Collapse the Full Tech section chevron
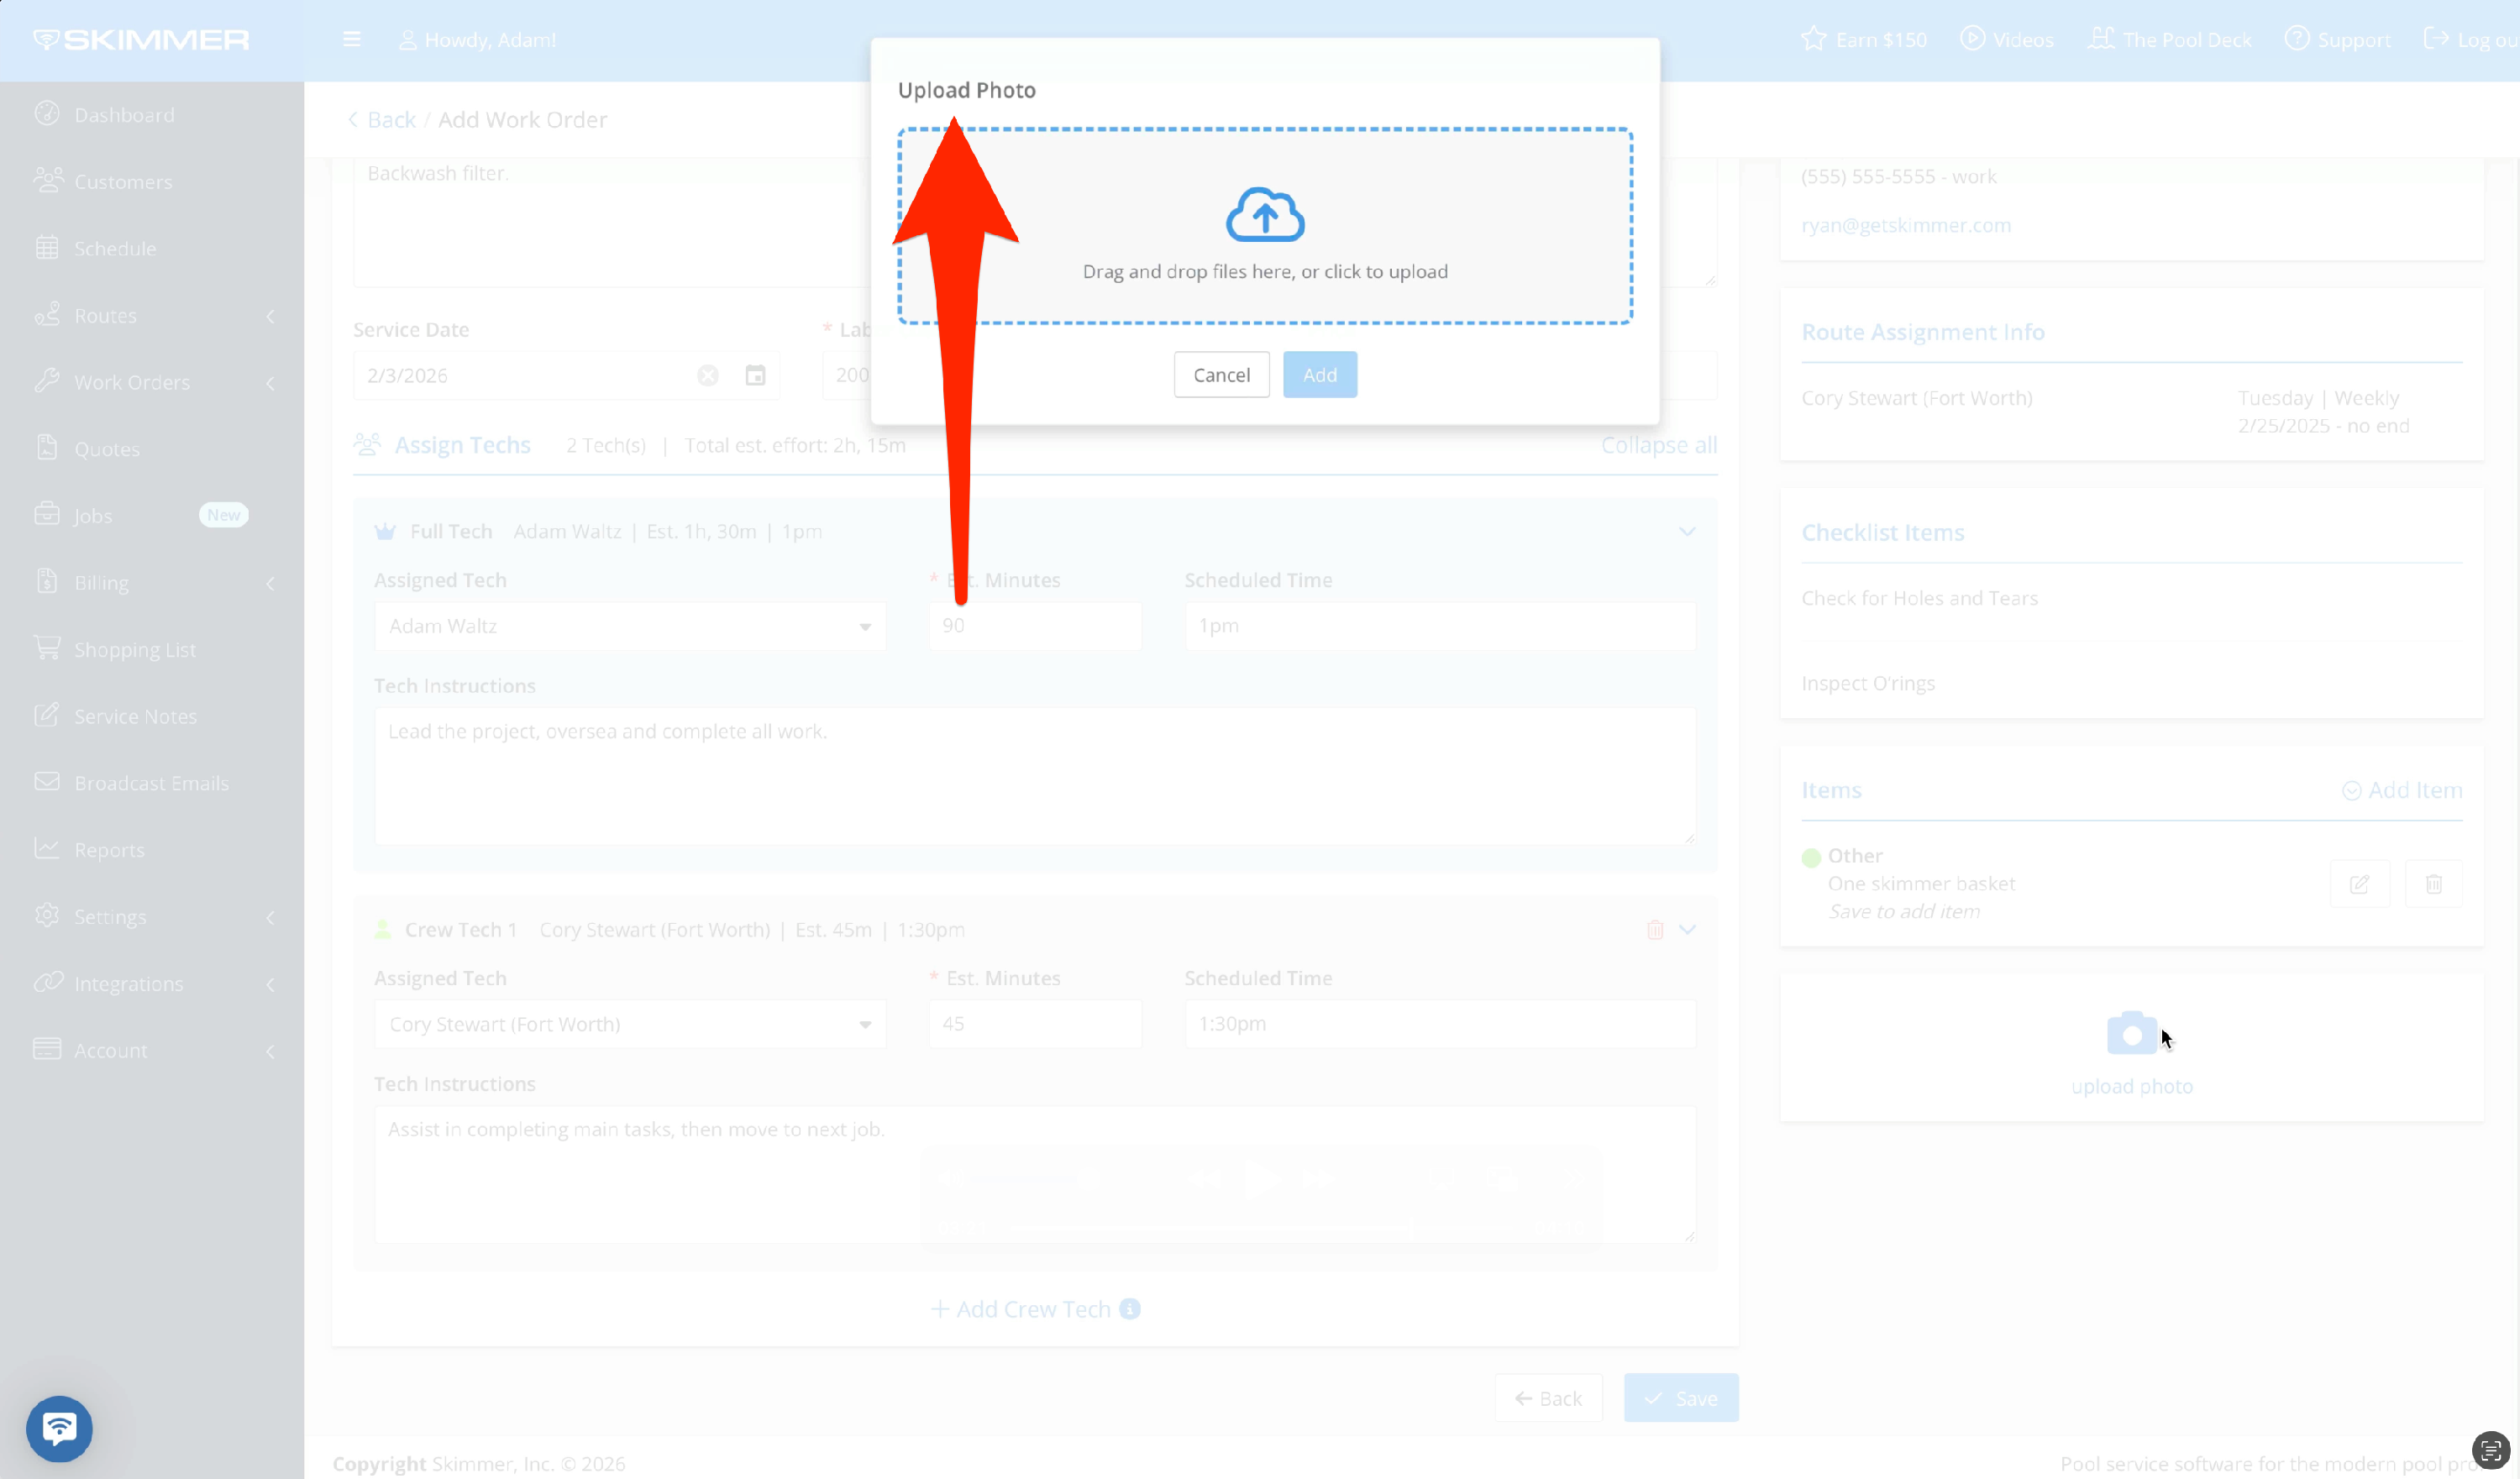2520x1479 pixels. [x=1687, y=532]
